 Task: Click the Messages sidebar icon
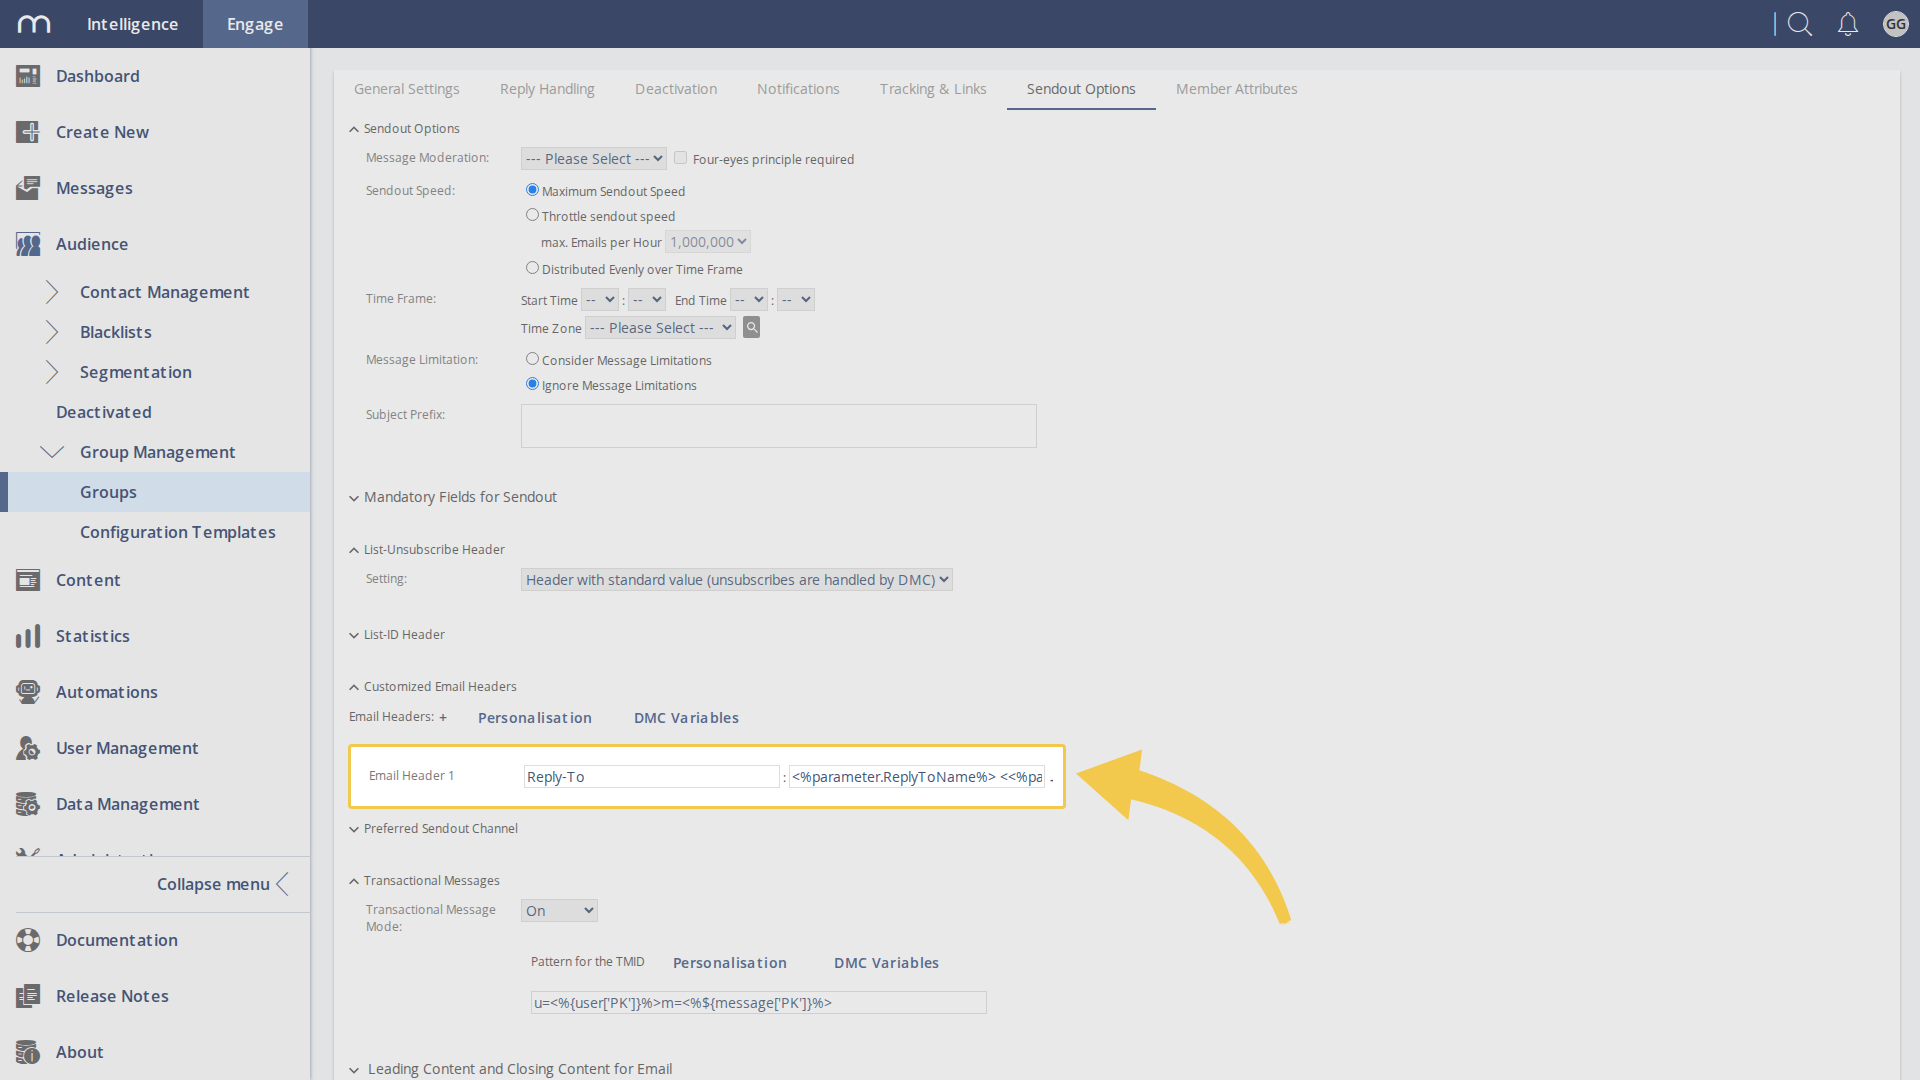pos(28,188)
